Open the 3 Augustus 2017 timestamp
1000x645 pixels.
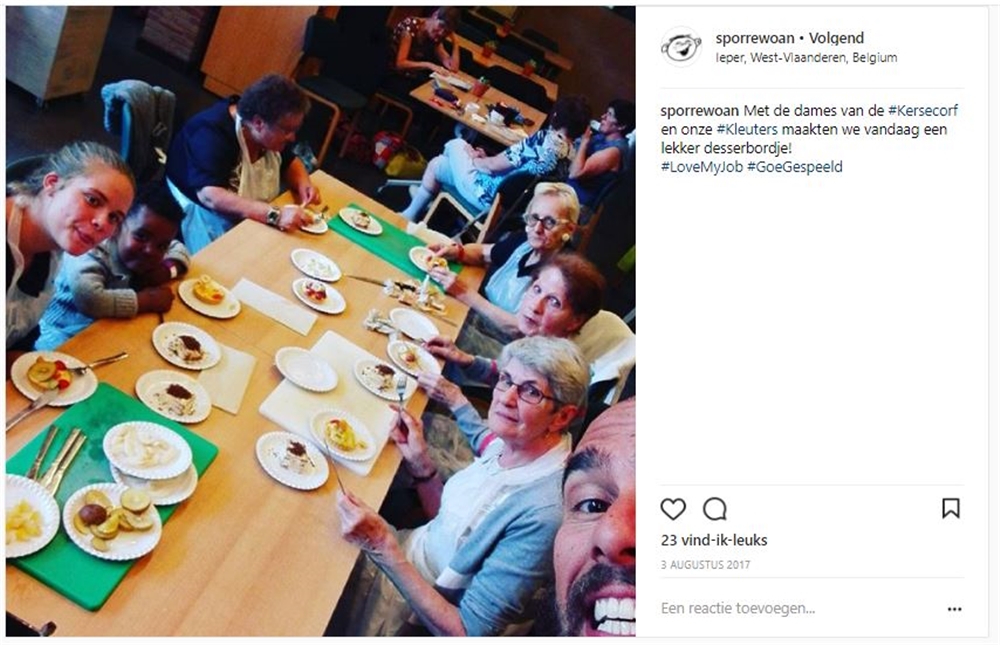pyautogui.click(x=705, y=565)
